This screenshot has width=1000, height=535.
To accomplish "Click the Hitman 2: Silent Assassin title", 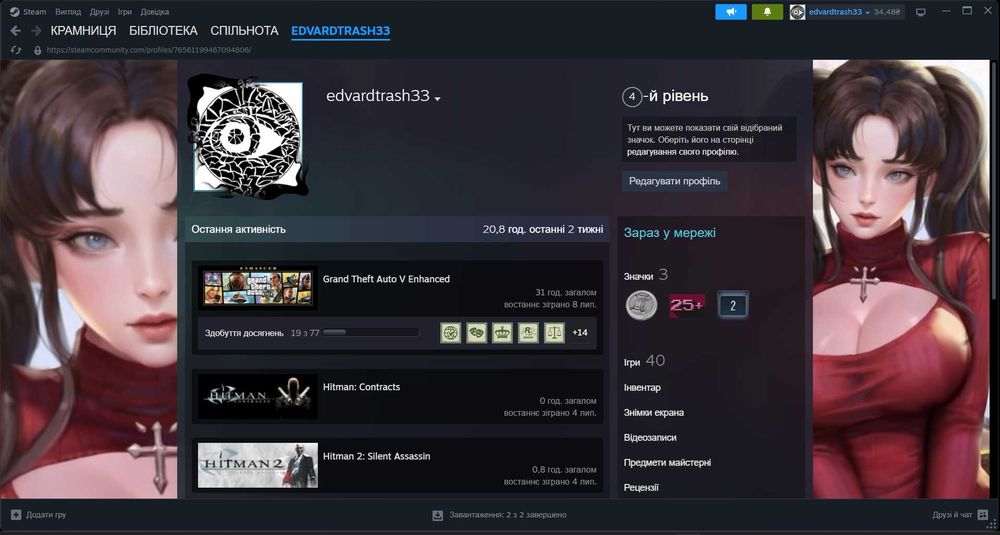I will [376, 456].
